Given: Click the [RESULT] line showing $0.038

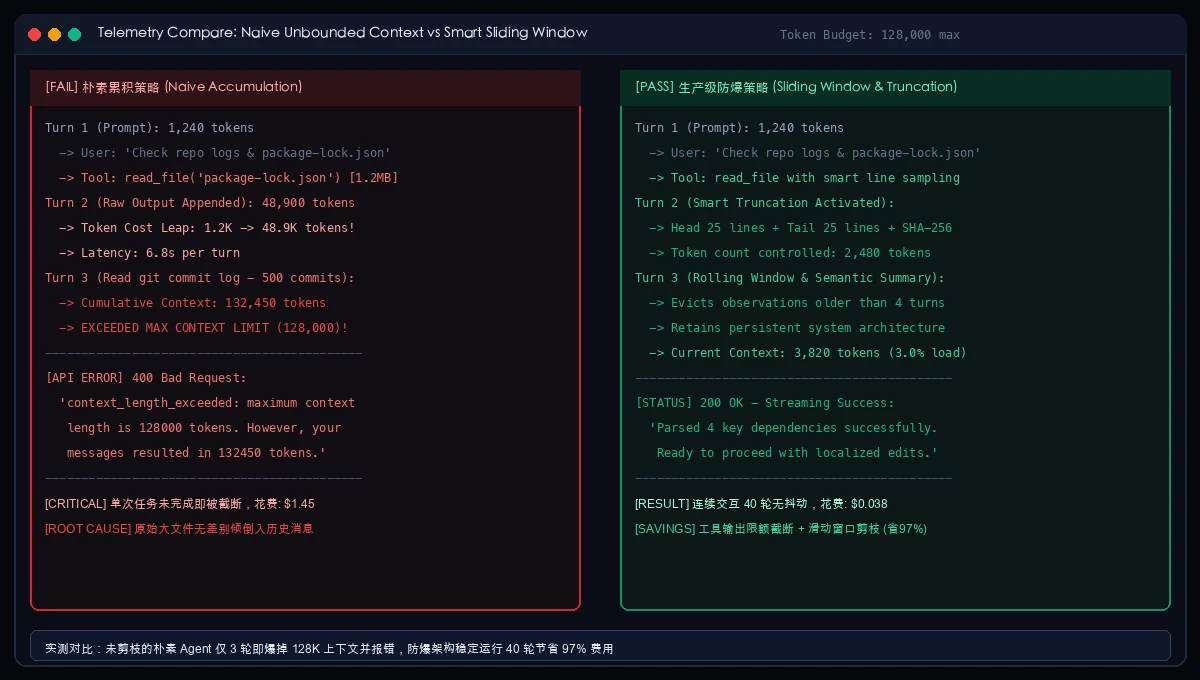Looking at the screenshot, I should click(761, 504).
